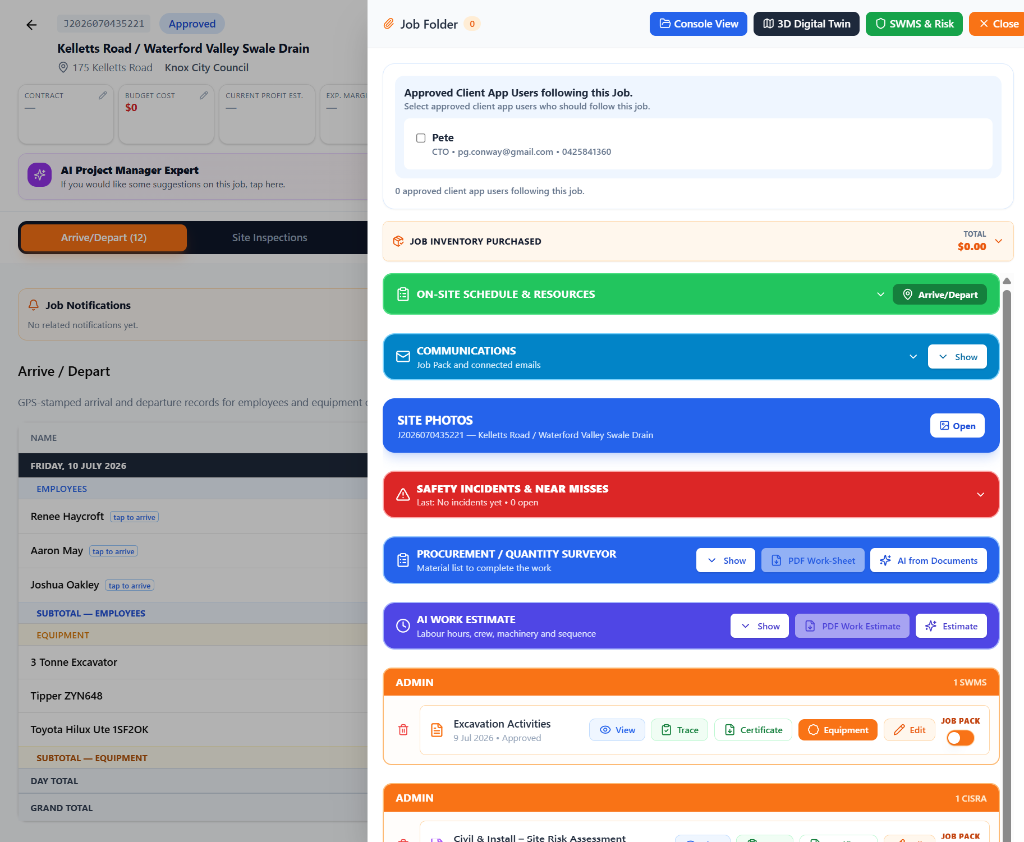The image size is (1024, 842).
Task: Click the AI Work Estimate clock icon
Action: click(403, 626)
